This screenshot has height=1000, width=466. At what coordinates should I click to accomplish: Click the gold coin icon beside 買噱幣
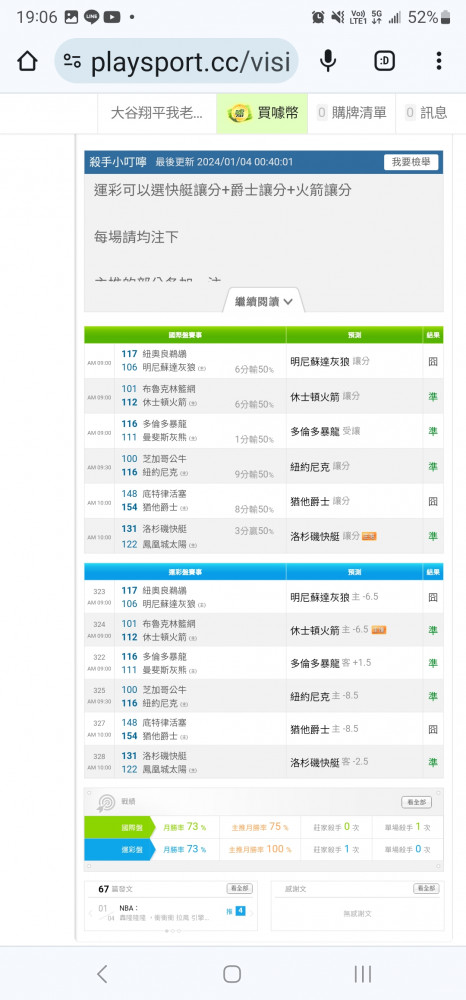(x=240, y=114)
